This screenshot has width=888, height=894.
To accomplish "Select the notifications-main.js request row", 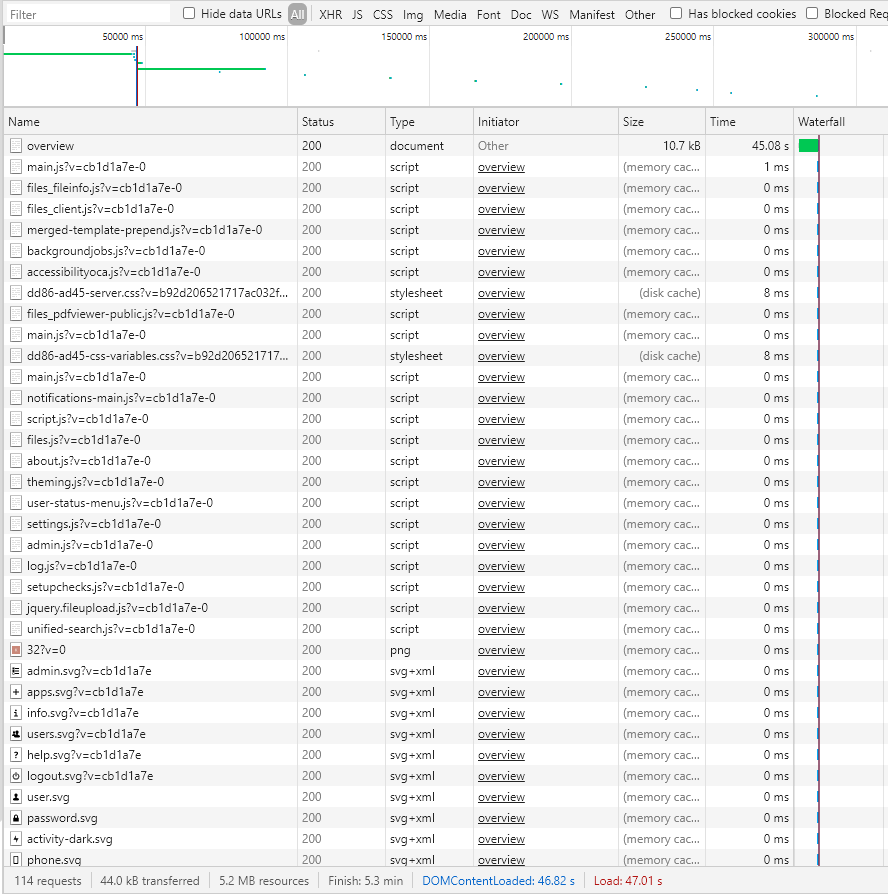I will click(x=445, y=398).
